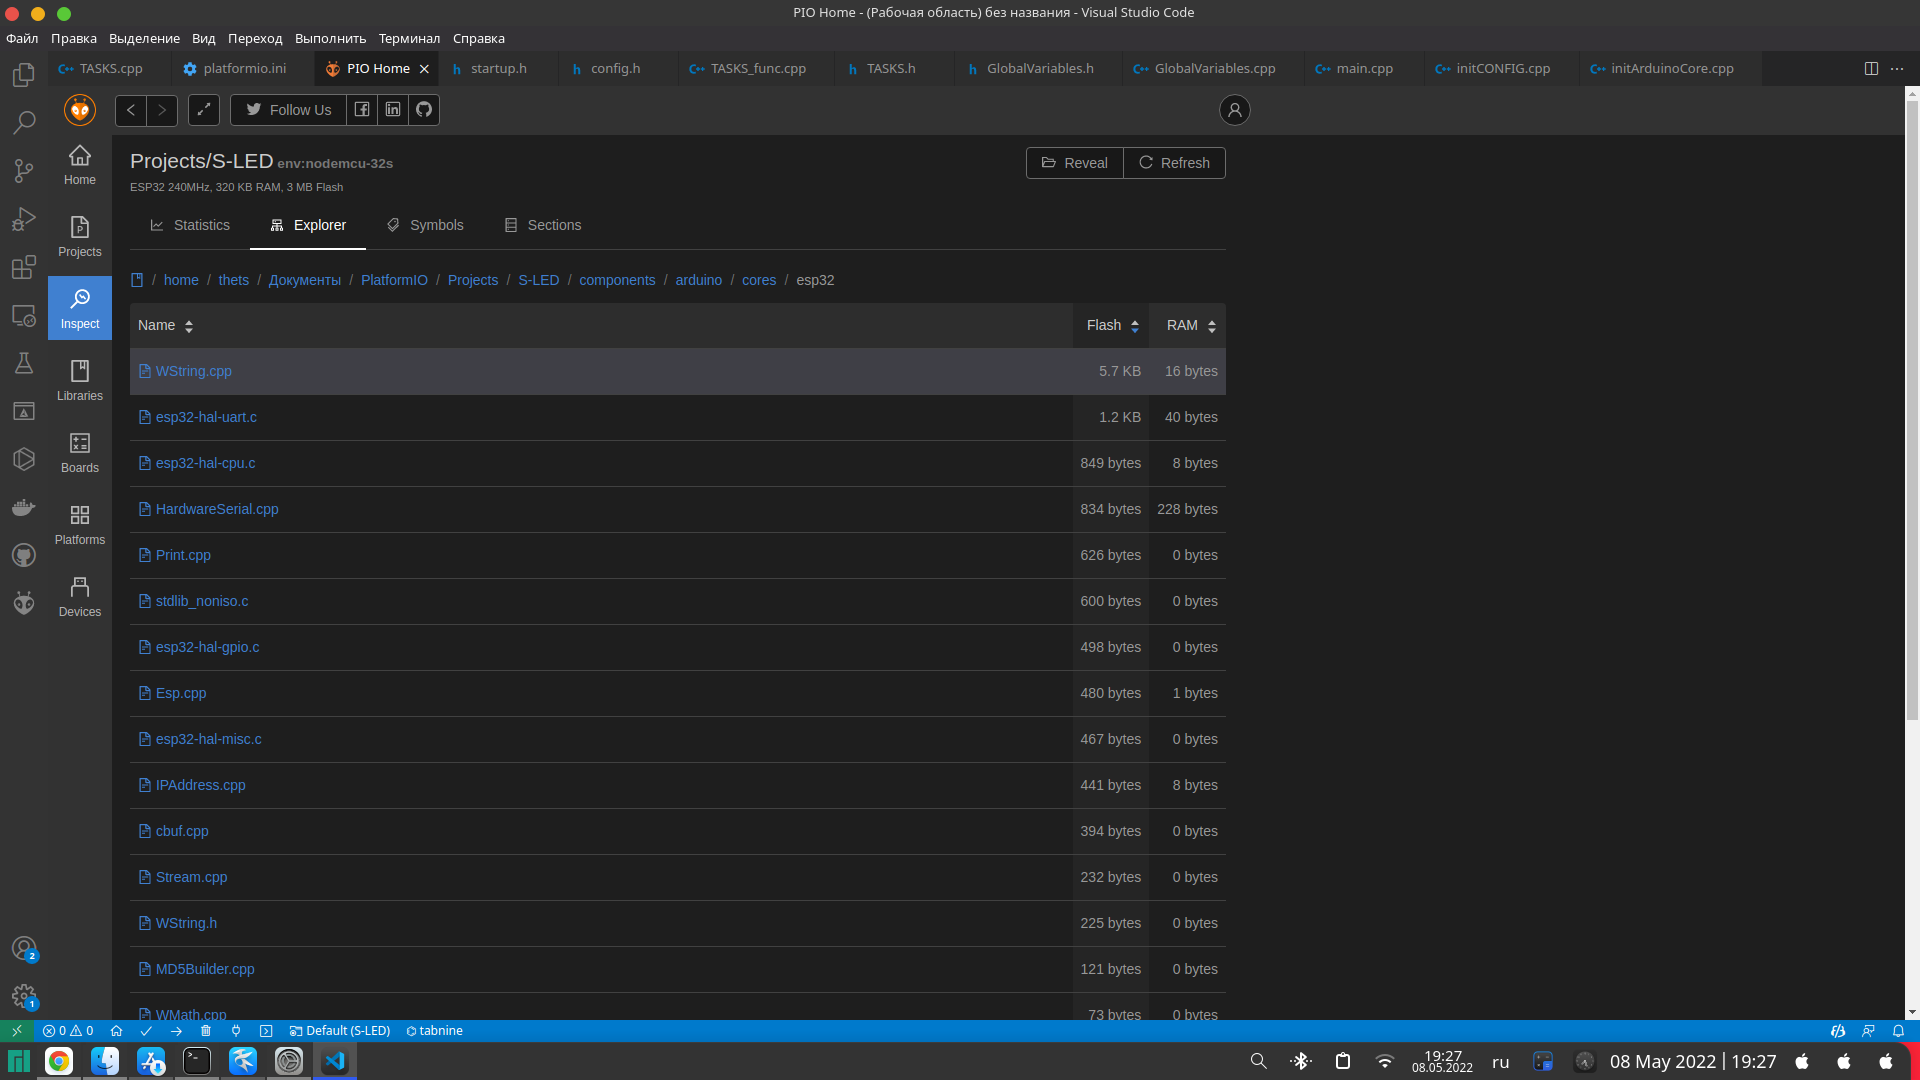This screenshot has width=1920, height=1080.
Task: Go to components breadcrumb folder
Action: click(x=617, y=280)
